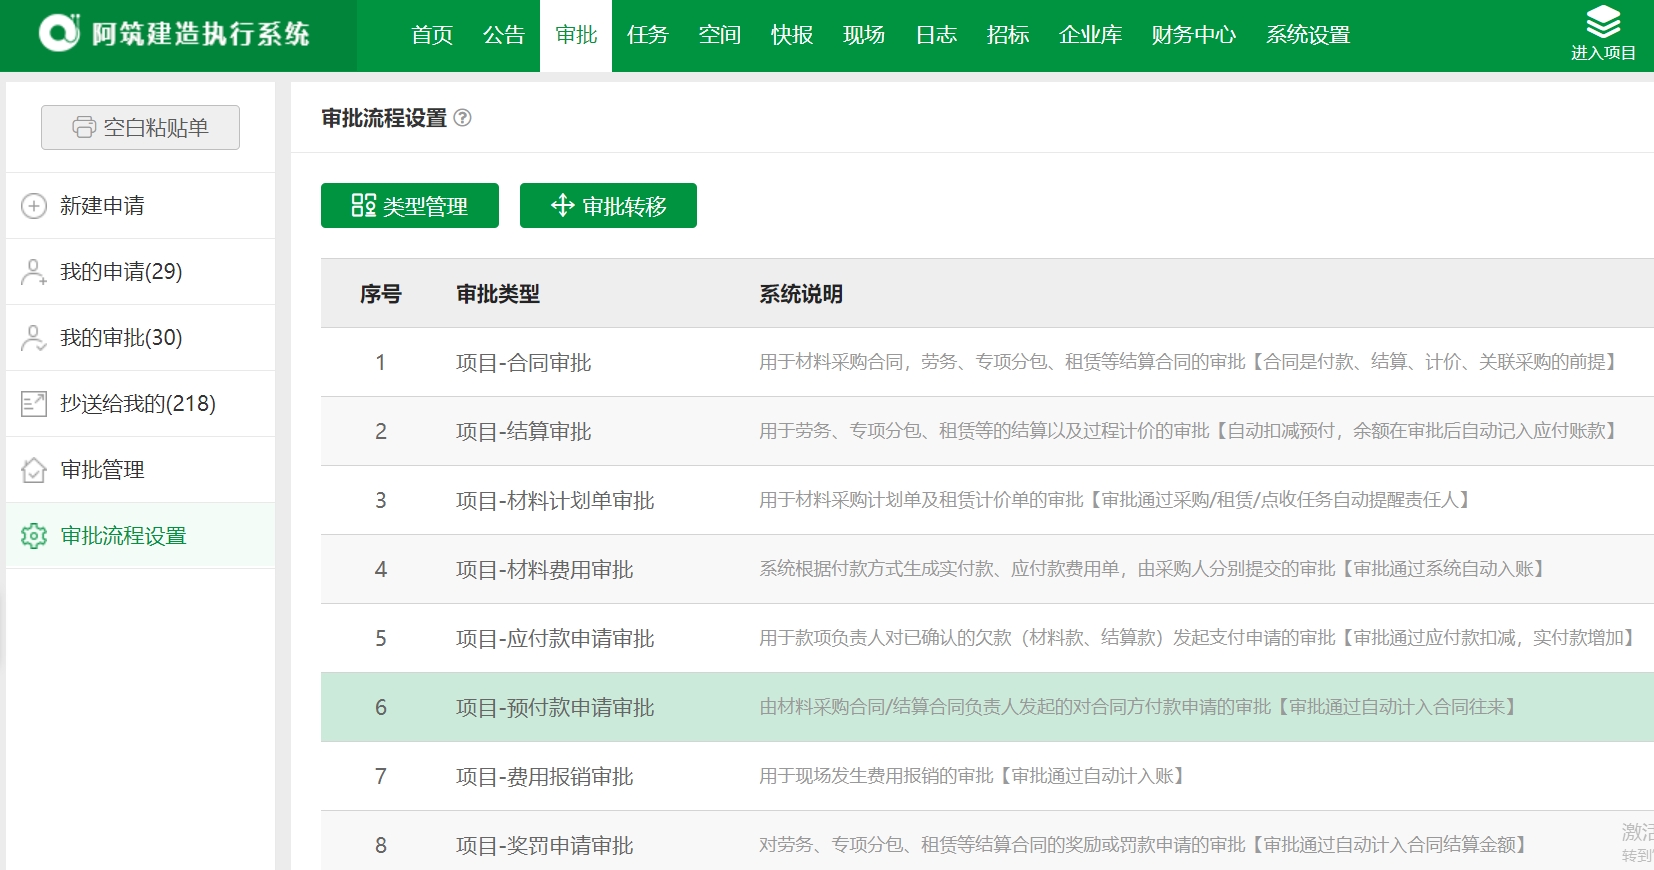Click the 阿筑建造执行系统 logo icon
The height and width of the screenshot is (870, 1654).
click(59, 33)
